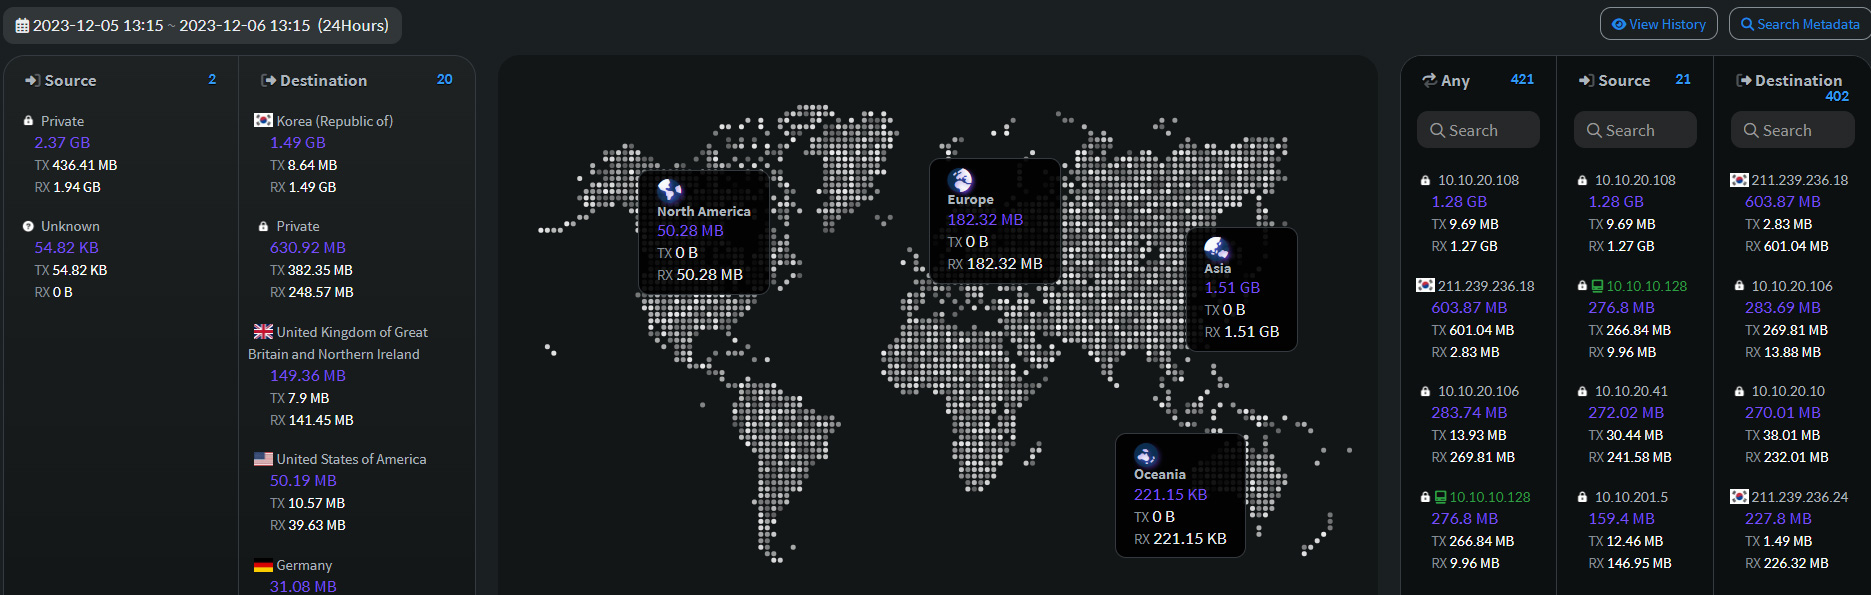The image size is (1871, 595).
Task: Click the Destination panel arrow icon on left
Action: (x=268, y=80)
